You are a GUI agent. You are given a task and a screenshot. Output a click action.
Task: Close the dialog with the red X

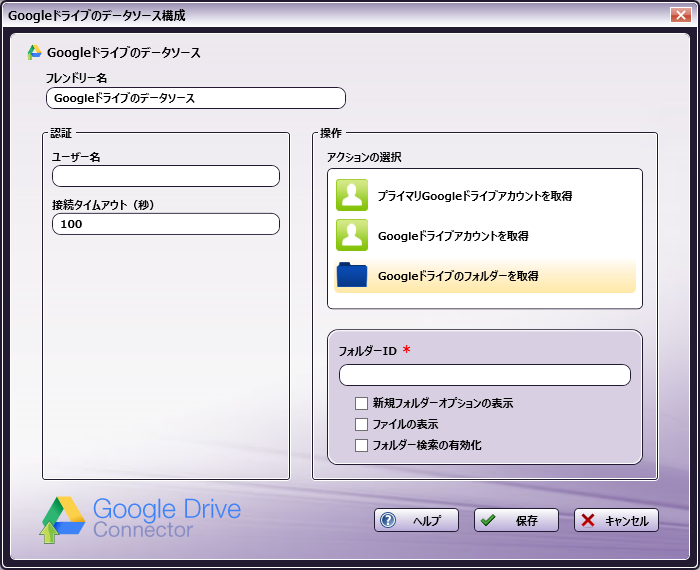tap(681, 15)
